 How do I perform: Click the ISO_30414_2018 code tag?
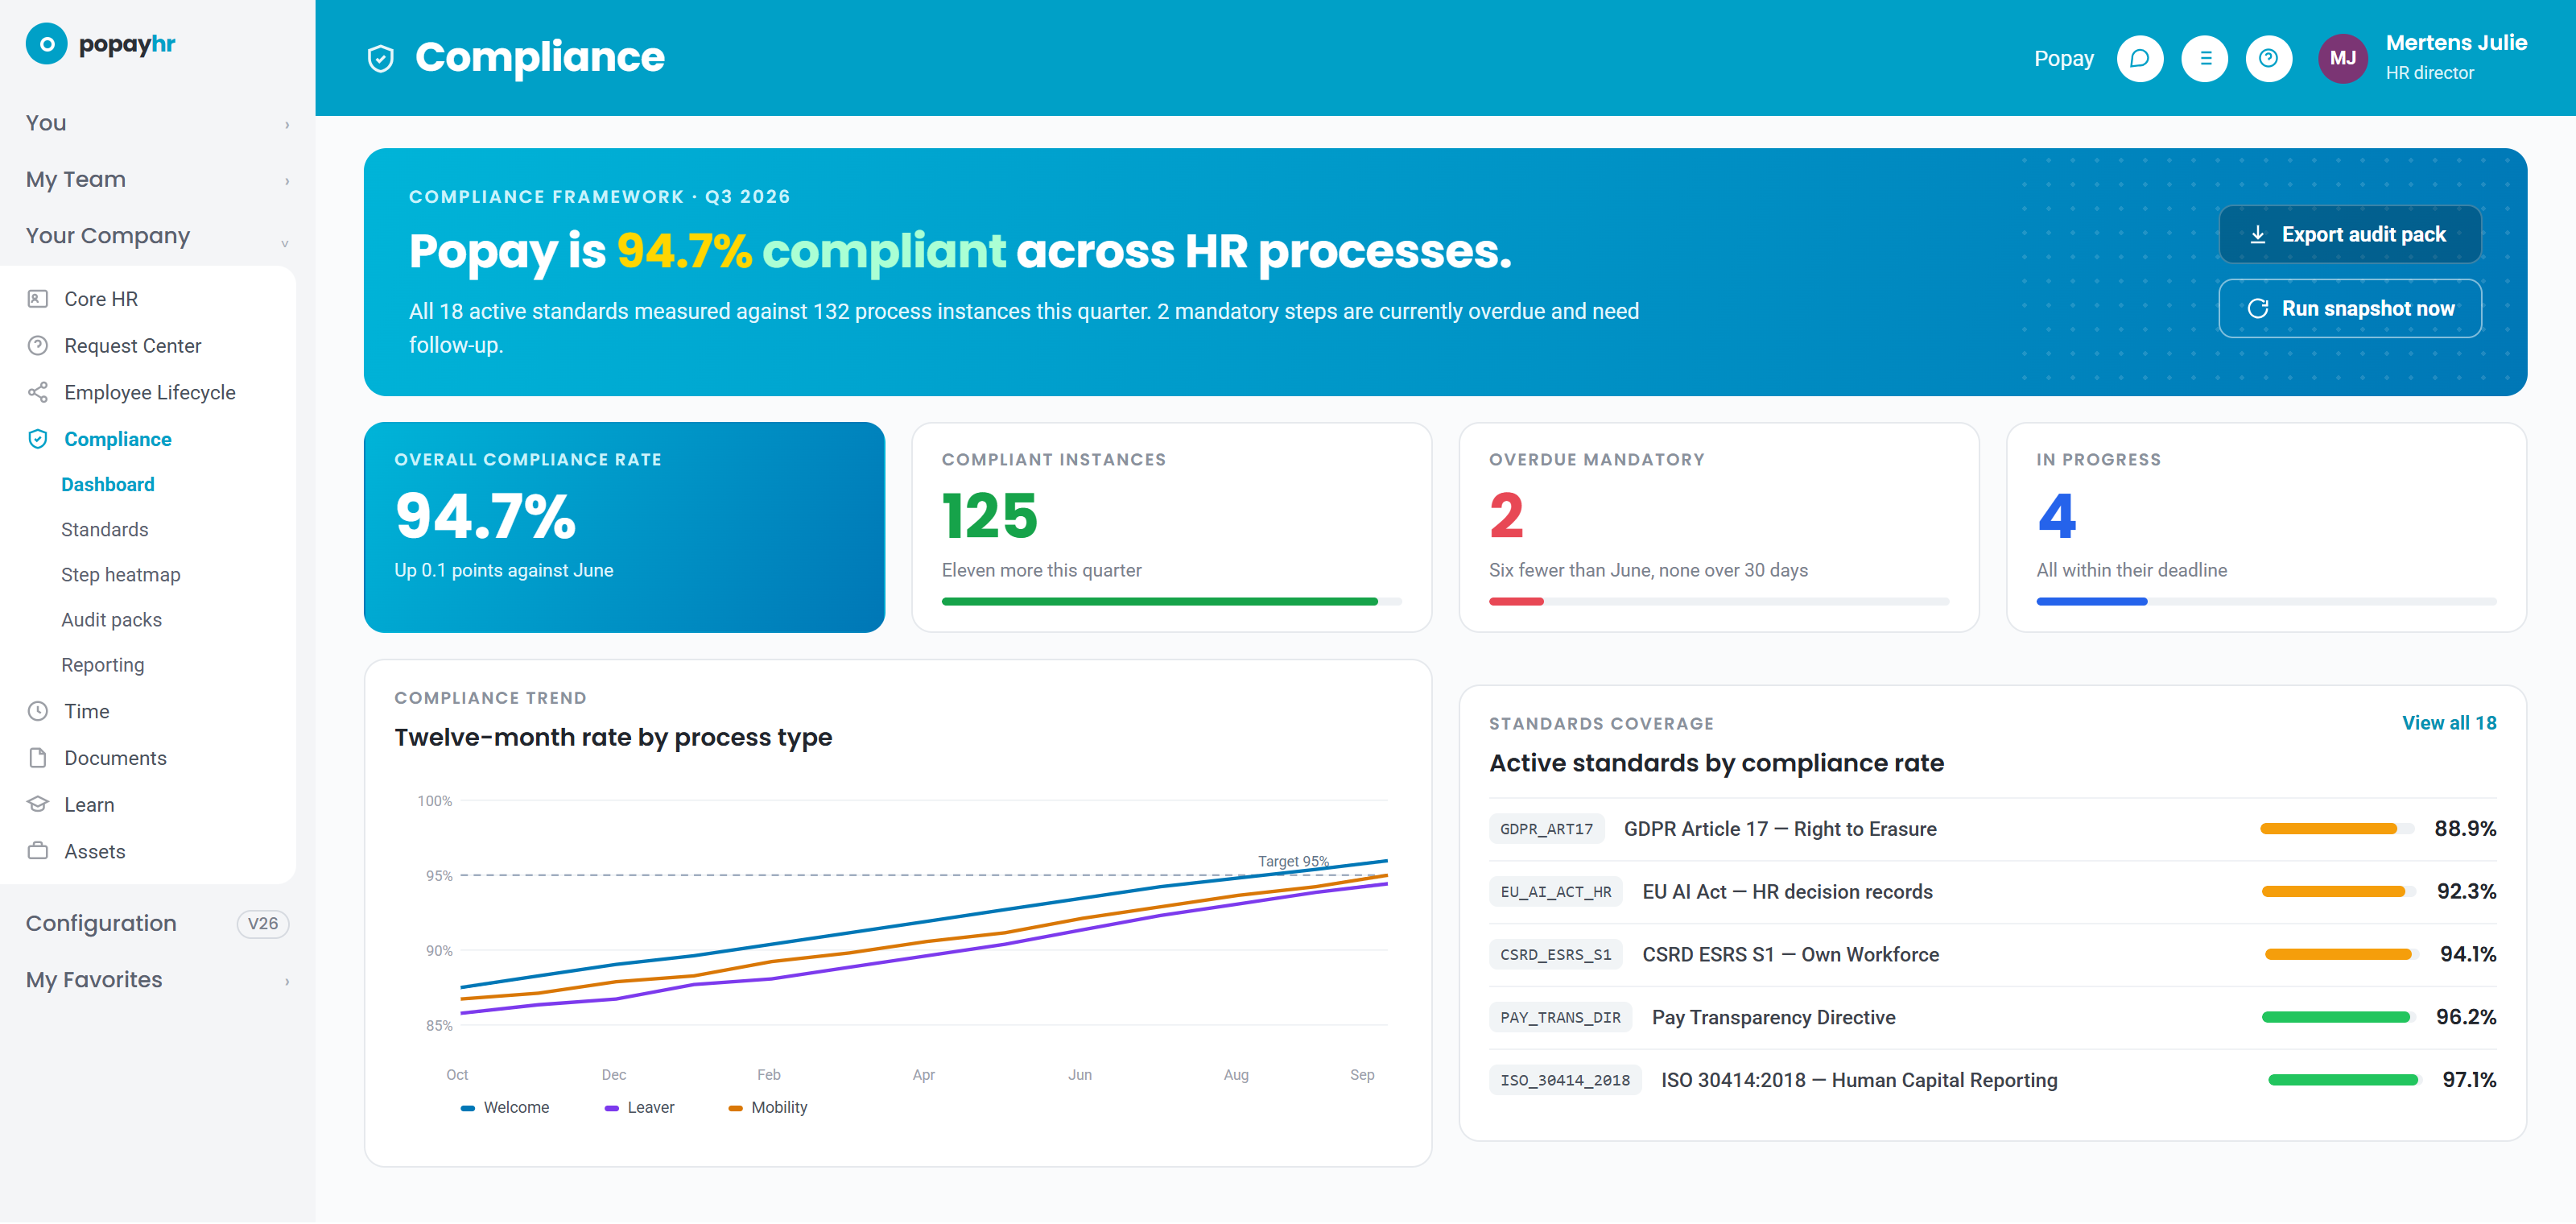(x=1564, y=1080)
